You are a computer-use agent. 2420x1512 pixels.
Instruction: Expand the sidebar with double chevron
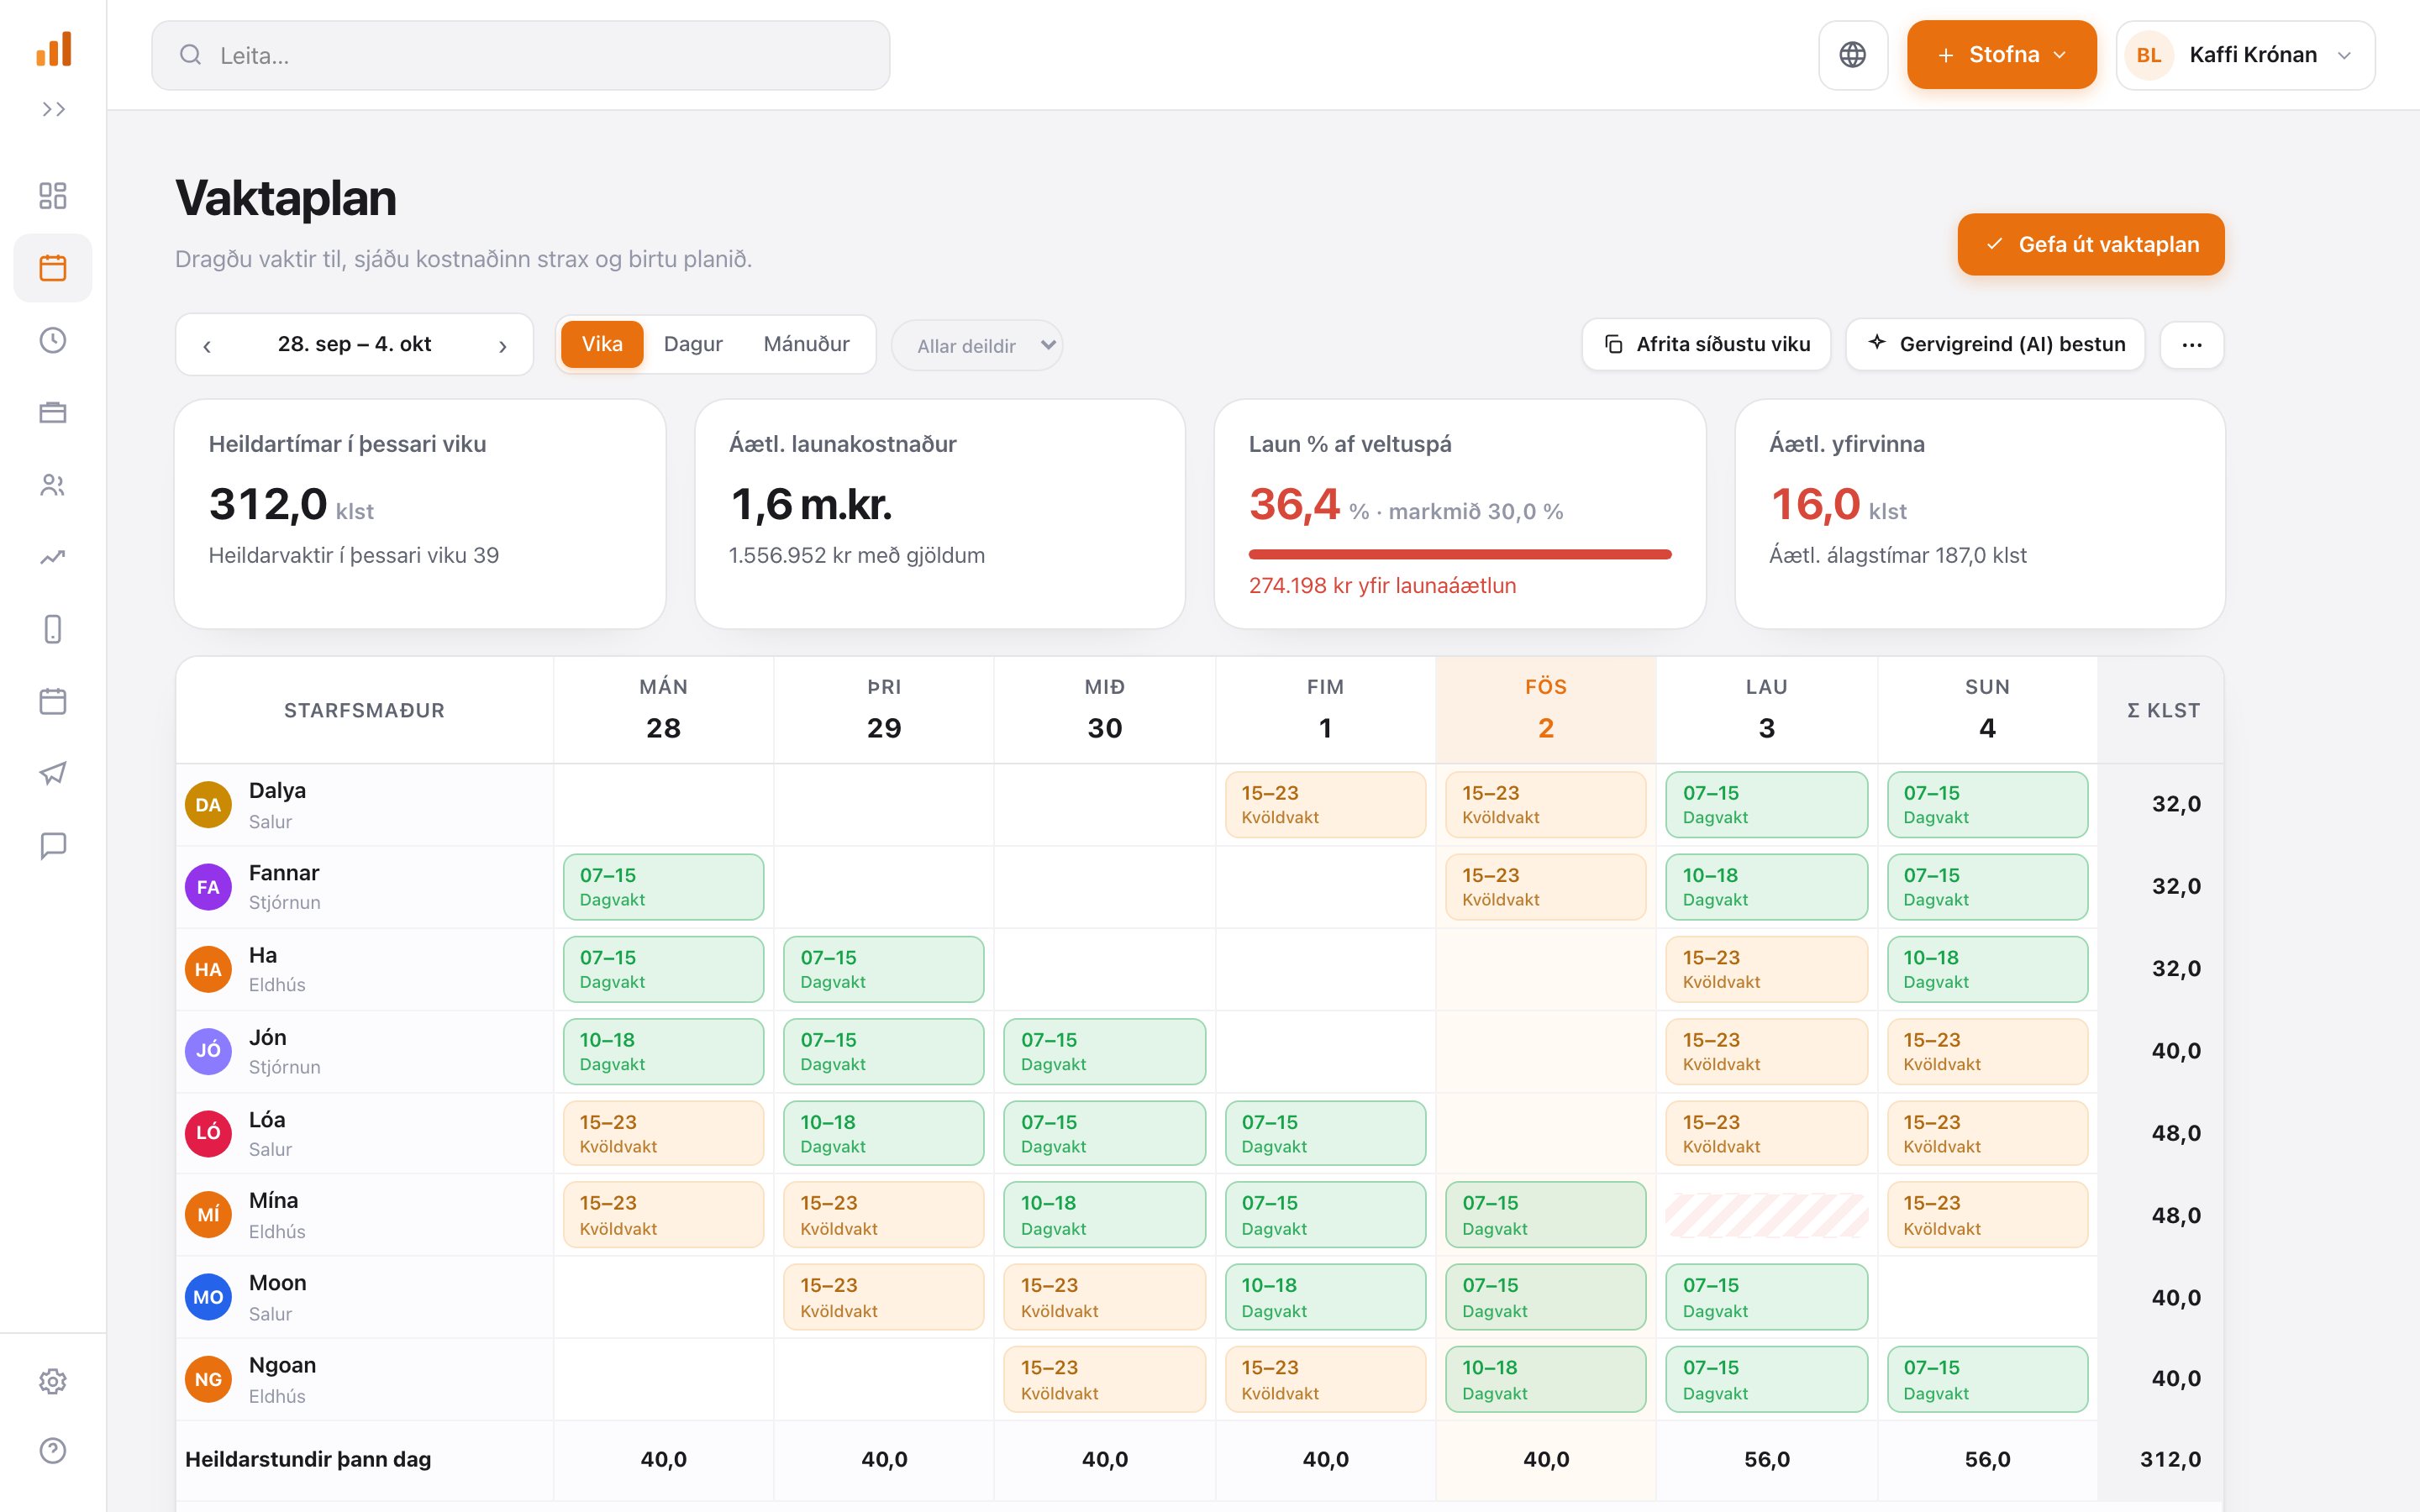(x=53, y=109)
